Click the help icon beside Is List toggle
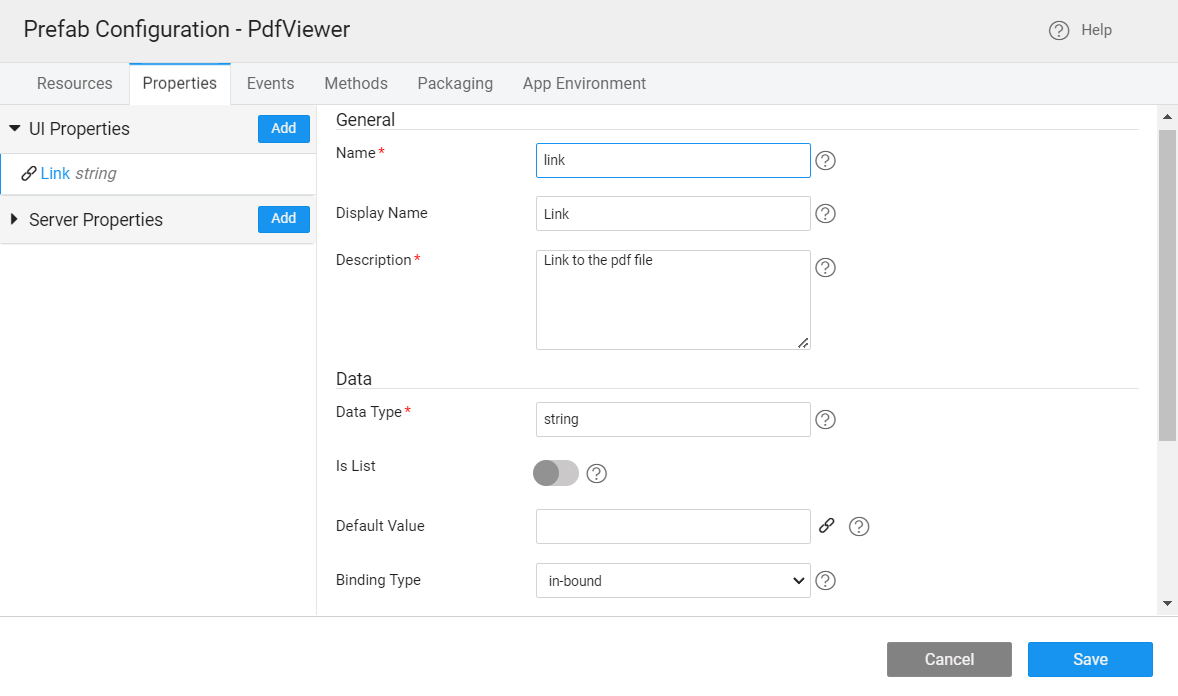 [597, 474]
